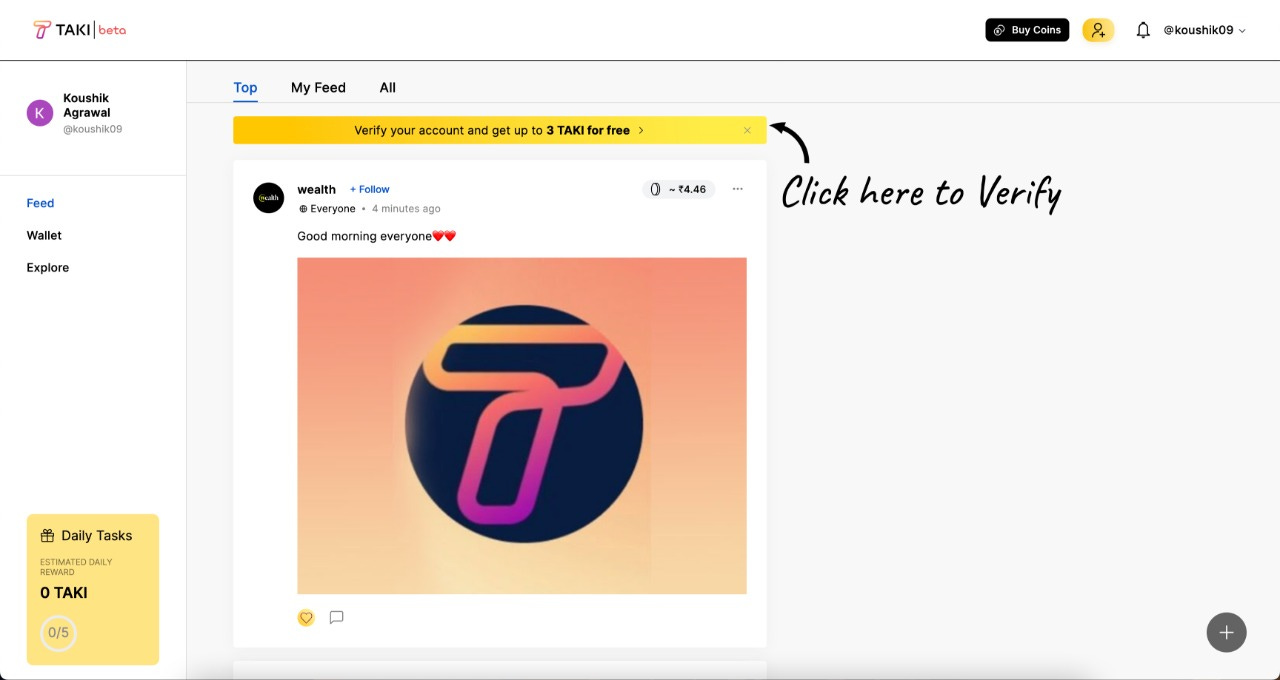The height and width of the screenshot is (680, 1280).
Task: Open the Buy Coins button
Action: coord(1027,30)
